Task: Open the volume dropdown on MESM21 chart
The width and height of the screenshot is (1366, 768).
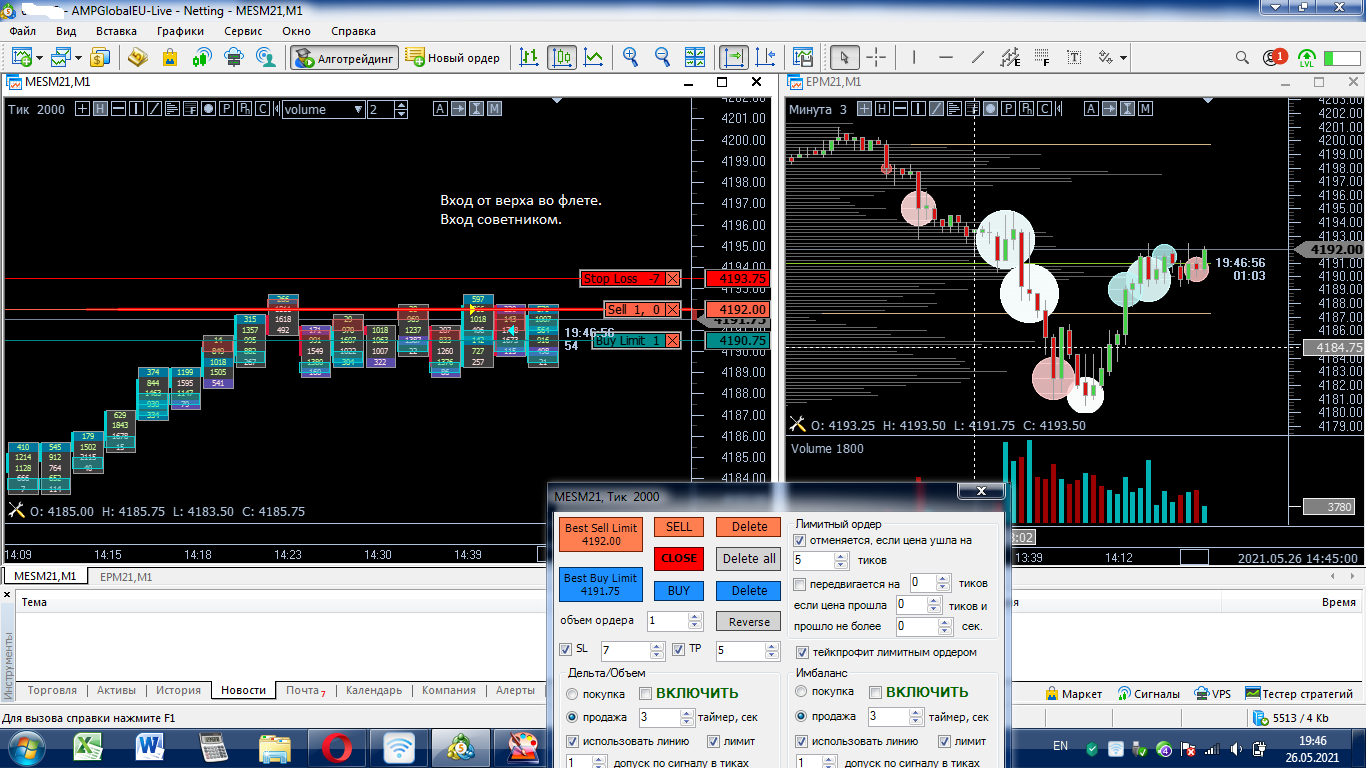Action: pos(358,109)
